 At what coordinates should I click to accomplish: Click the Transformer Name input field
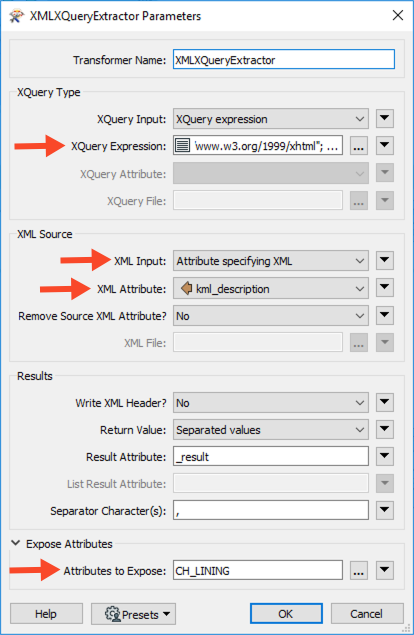pyautogui.click(x=284, y=60)
